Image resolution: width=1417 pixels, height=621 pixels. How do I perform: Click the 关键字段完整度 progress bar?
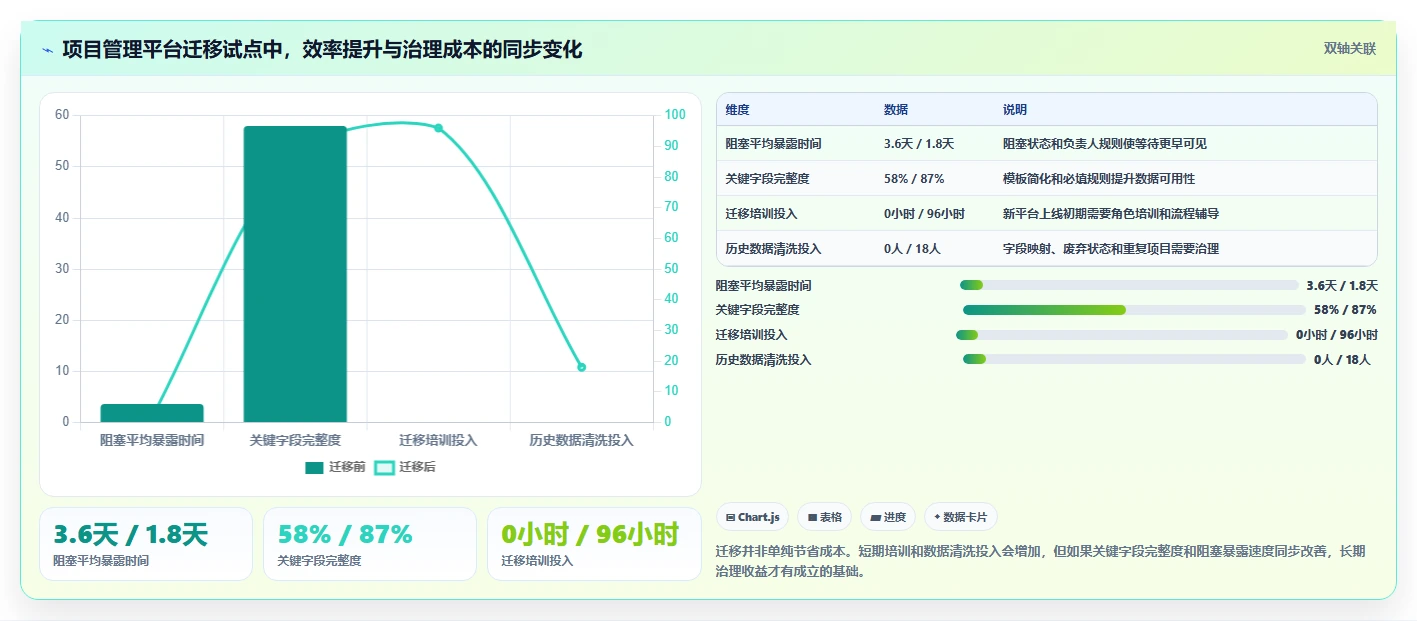point(1134,310)
